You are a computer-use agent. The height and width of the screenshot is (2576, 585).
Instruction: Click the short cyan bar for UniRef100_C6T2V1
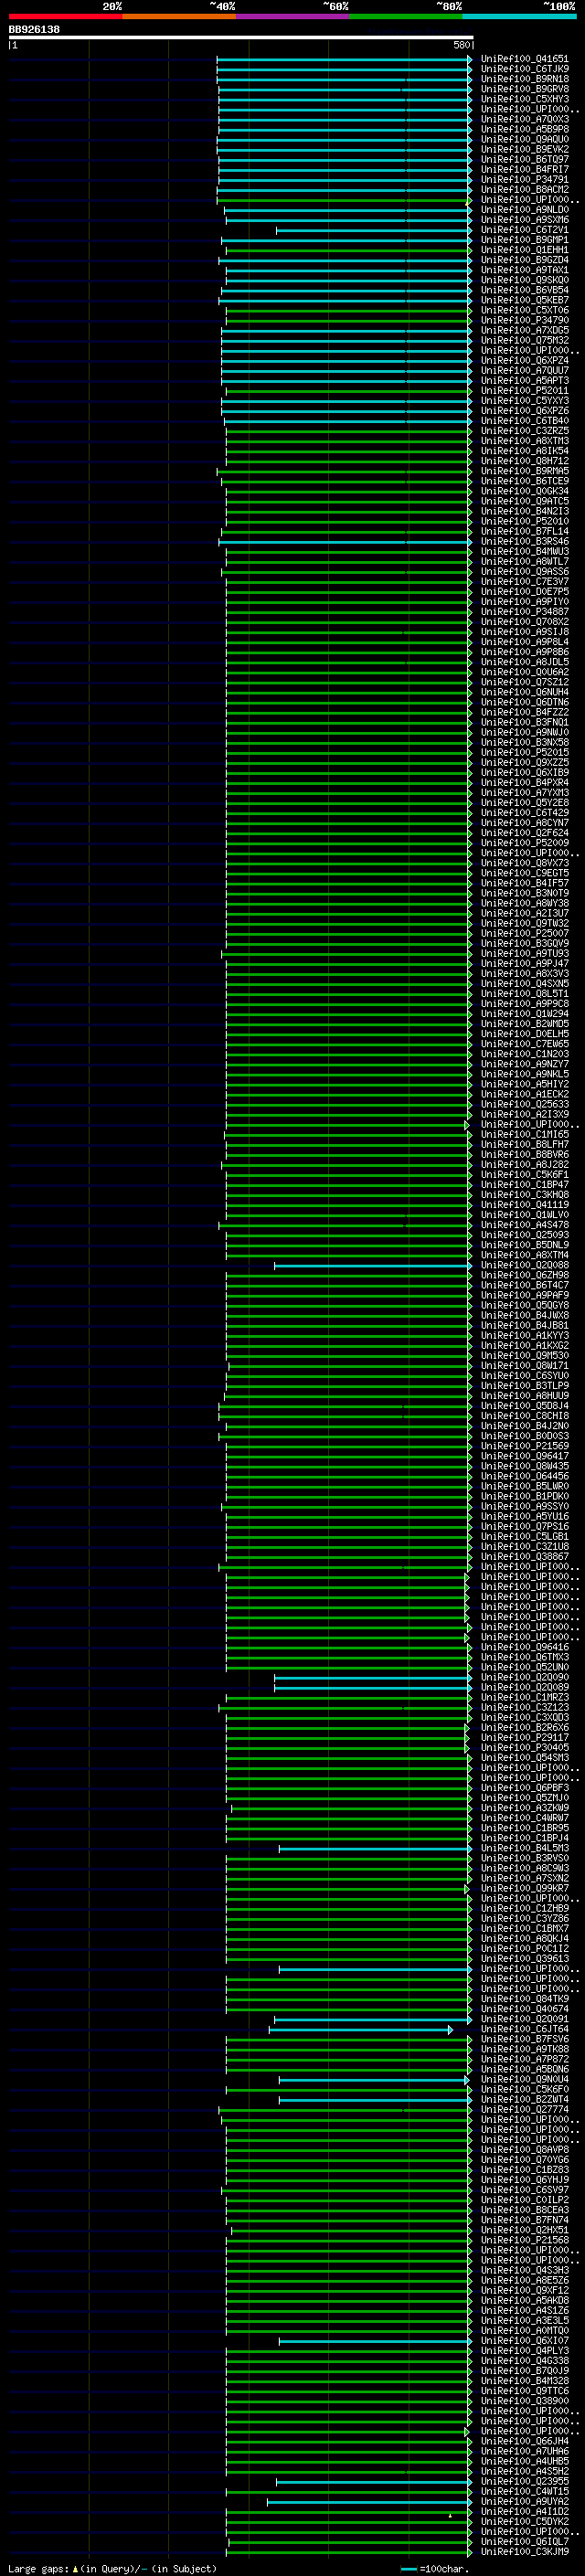(374, 230)
